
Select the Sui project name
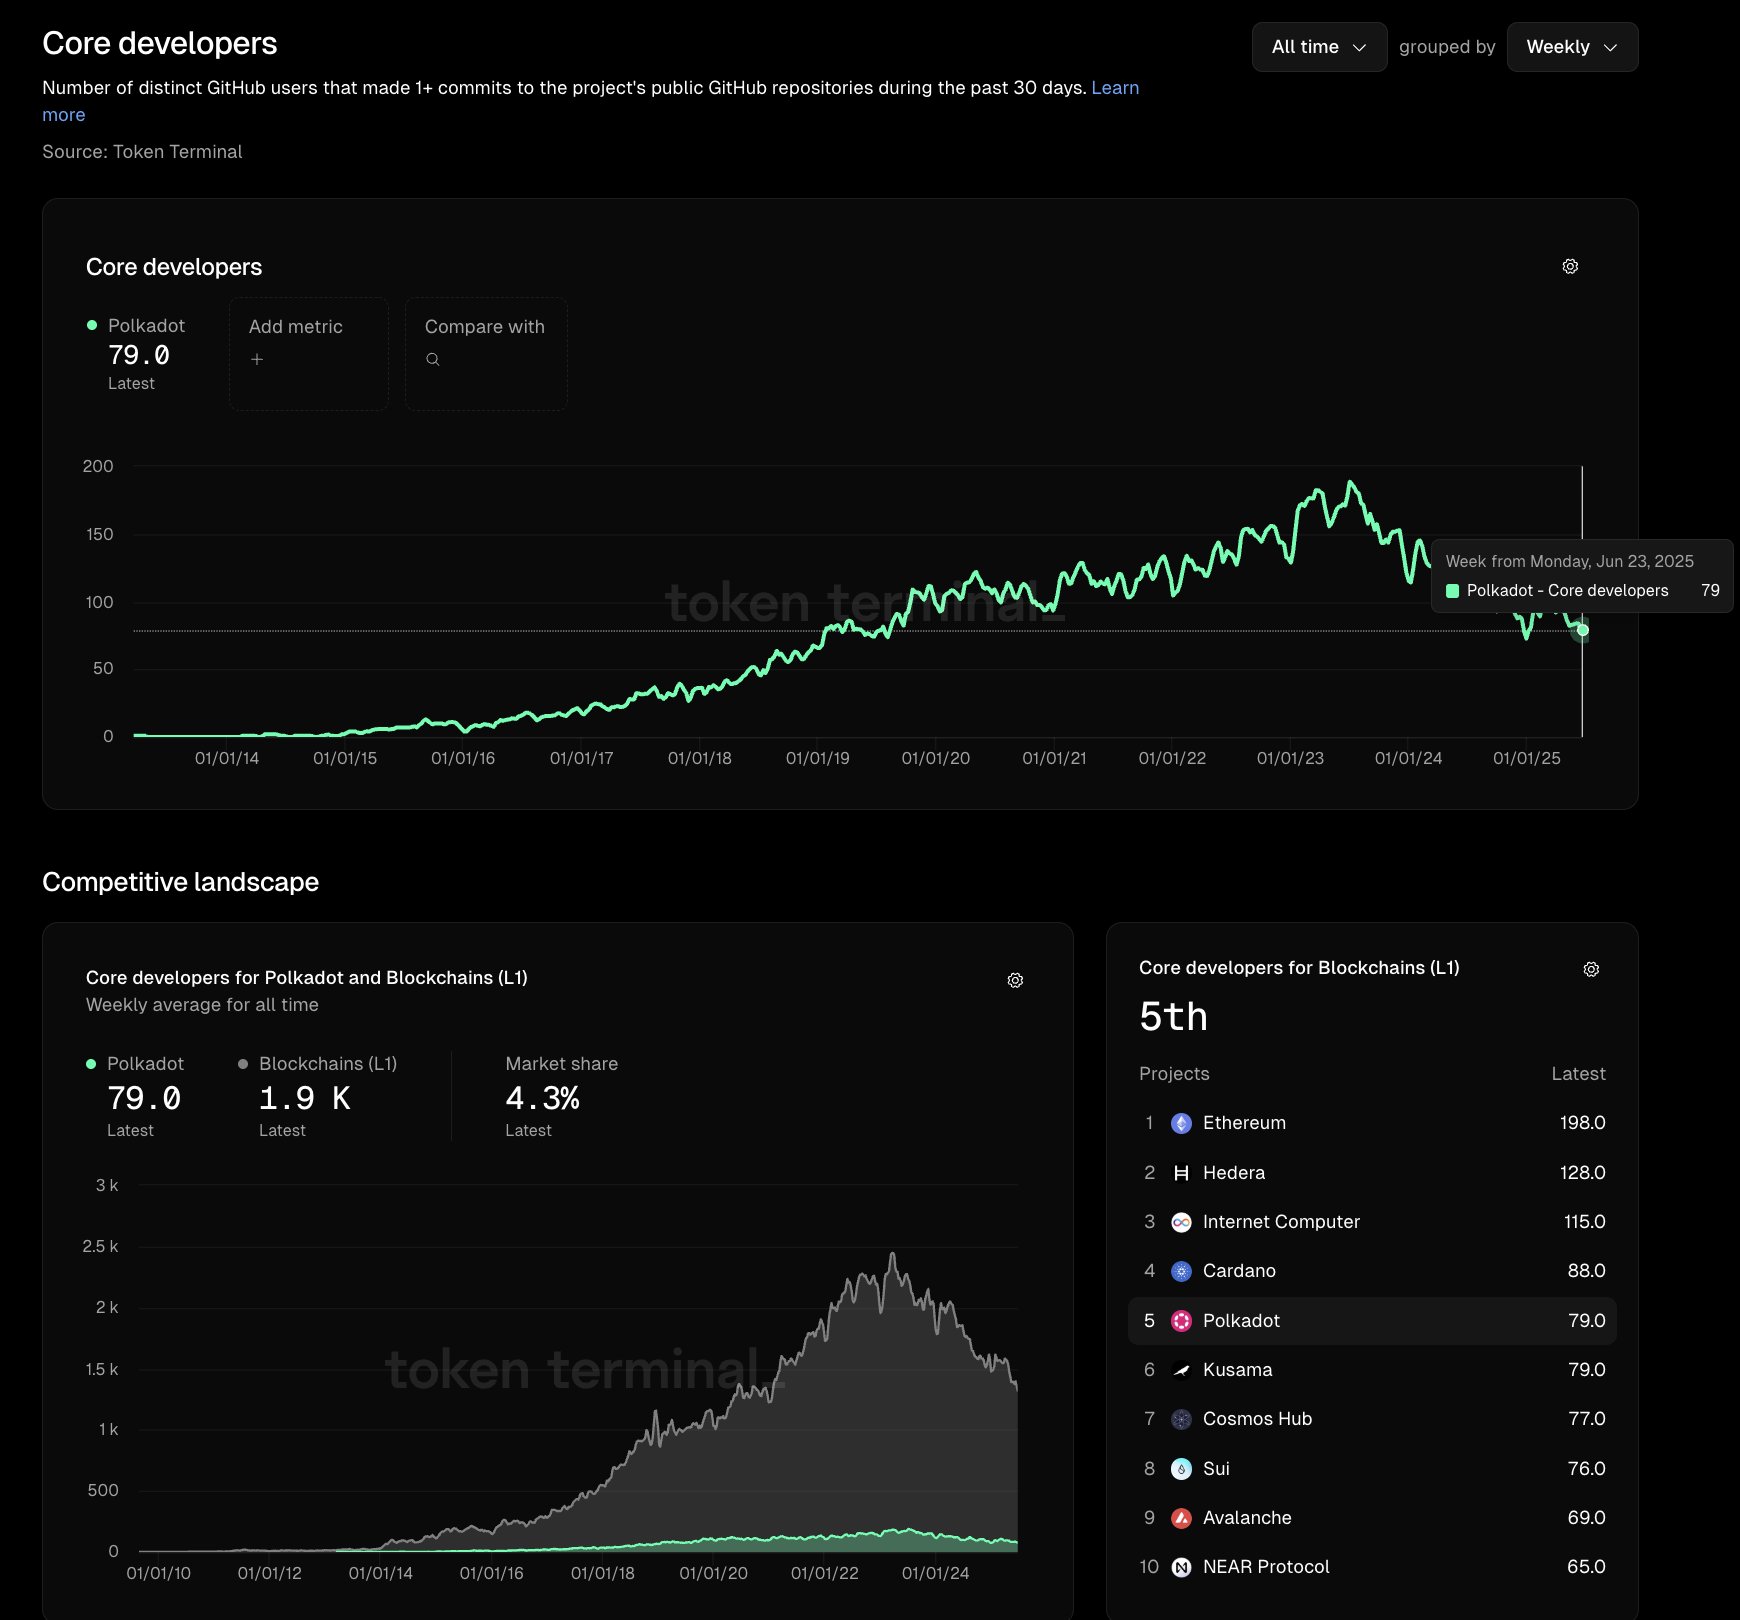tap(1216, 1469)
